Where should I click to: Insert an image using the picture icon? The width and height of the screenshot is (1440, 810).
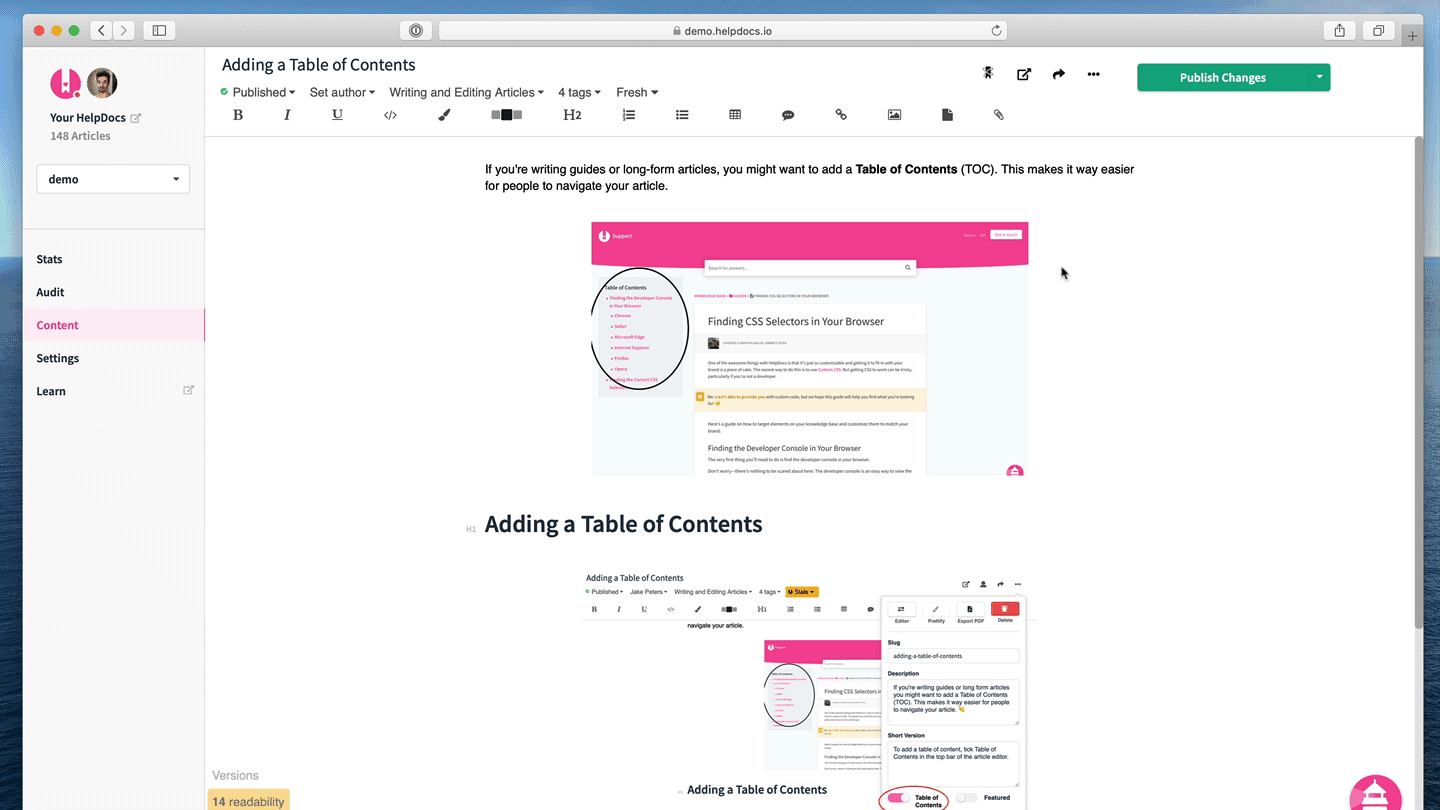894,115
